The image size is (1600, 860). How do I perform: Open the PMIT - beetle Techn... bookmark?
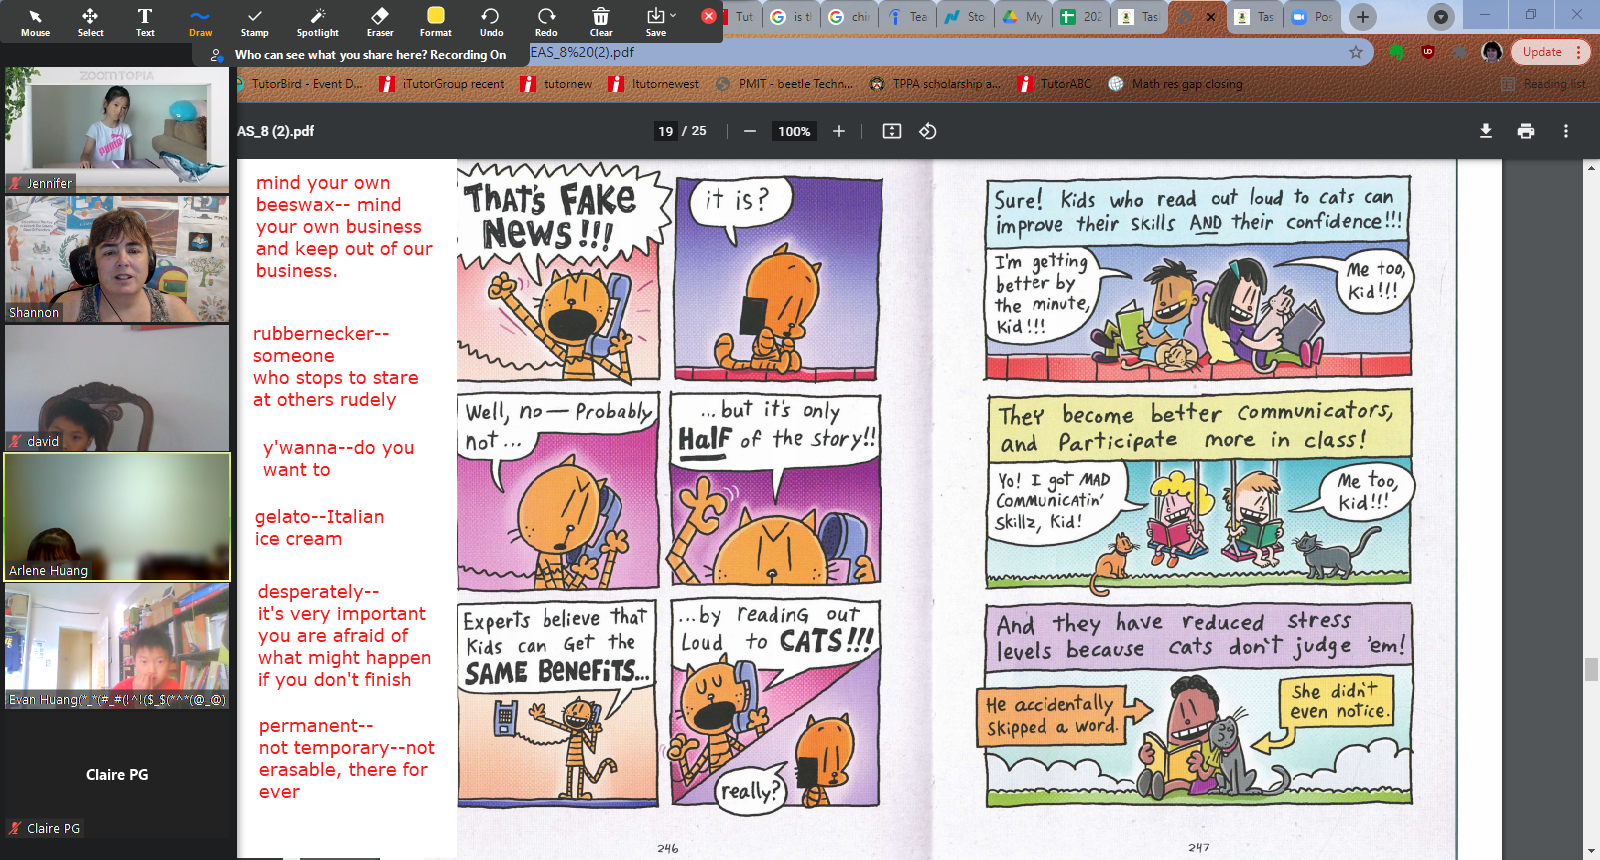click(786, 84)
